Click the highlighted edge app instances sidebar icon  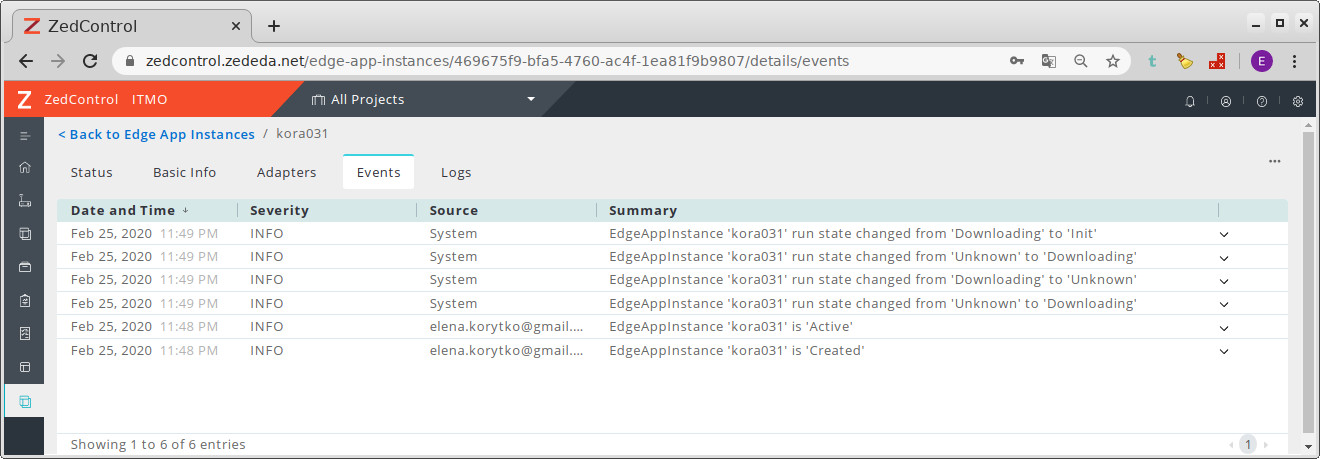tap(25, 402)
